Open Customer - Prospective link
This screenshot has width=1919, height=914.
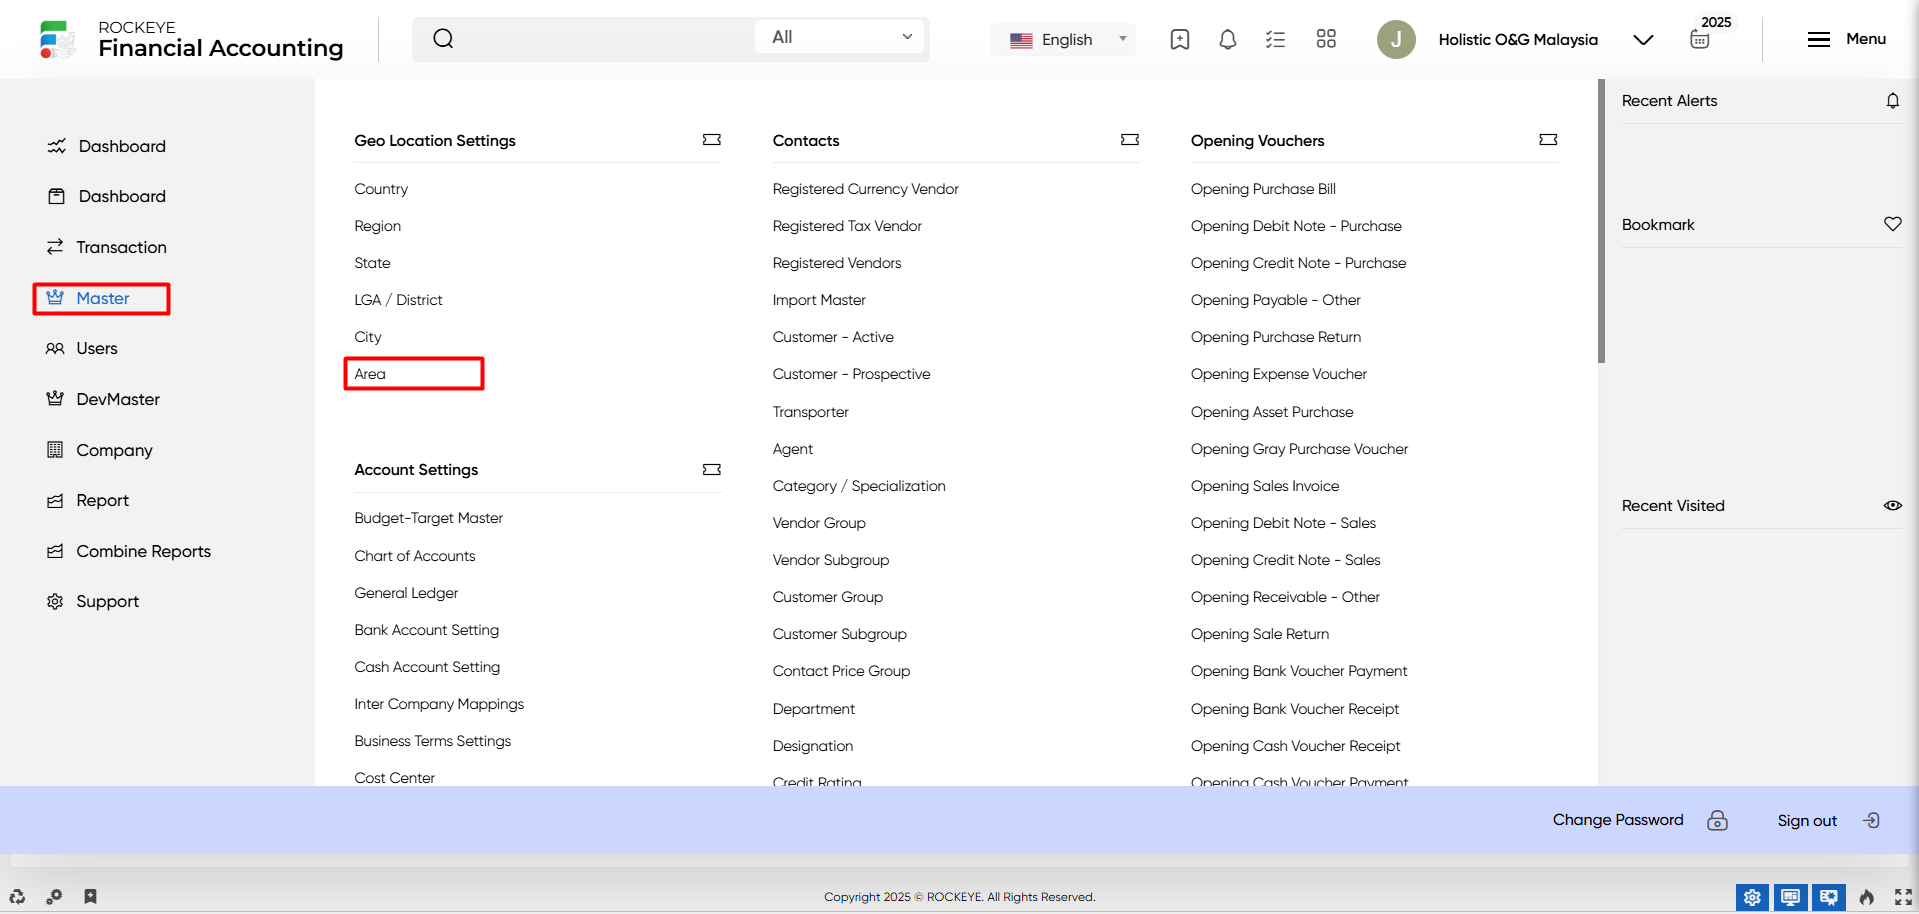point(851,374)
